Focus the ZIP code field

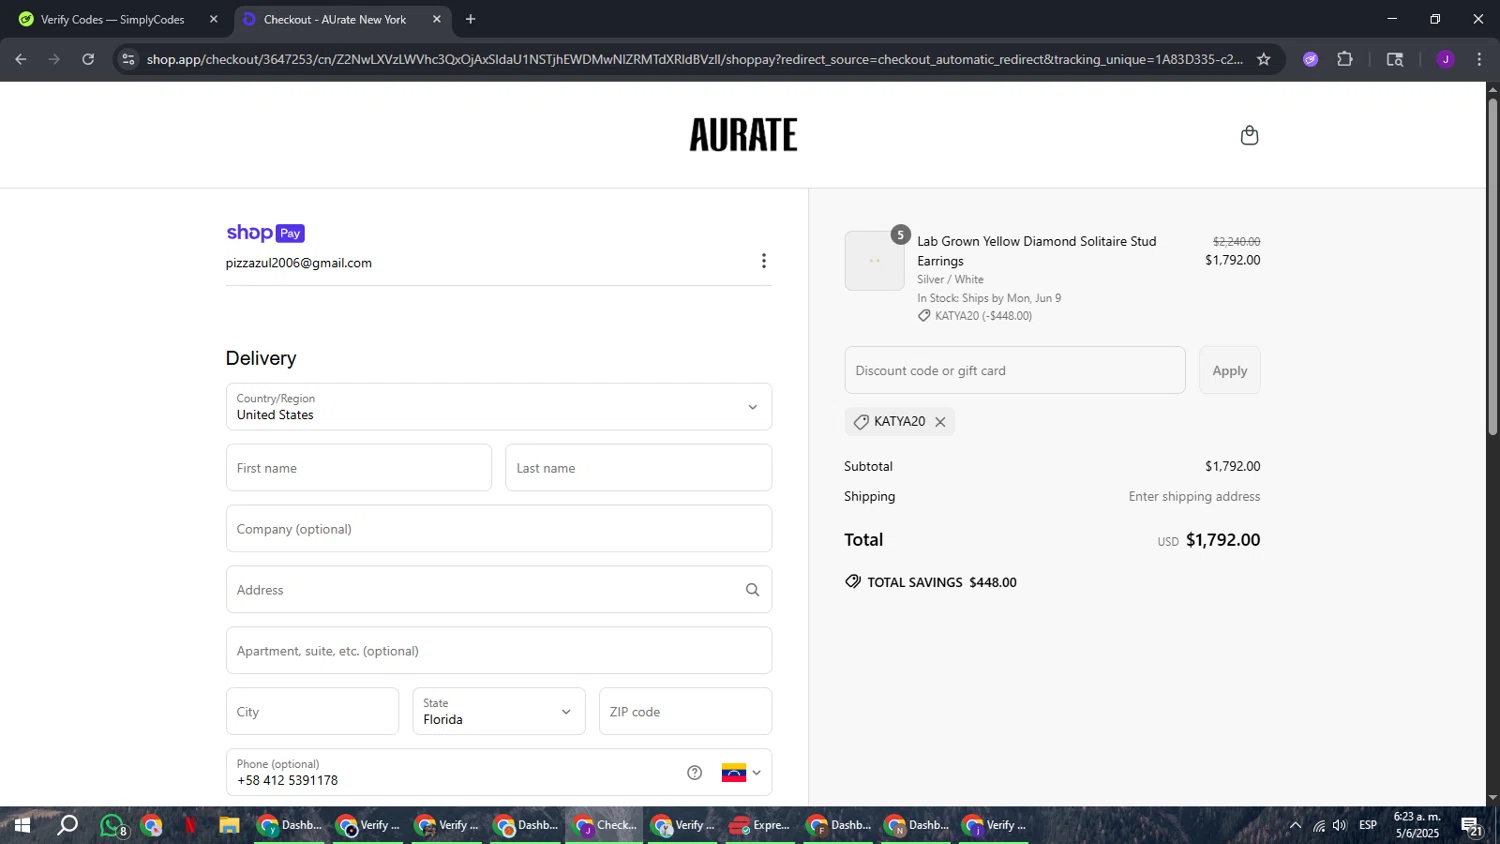pos(685,711)
